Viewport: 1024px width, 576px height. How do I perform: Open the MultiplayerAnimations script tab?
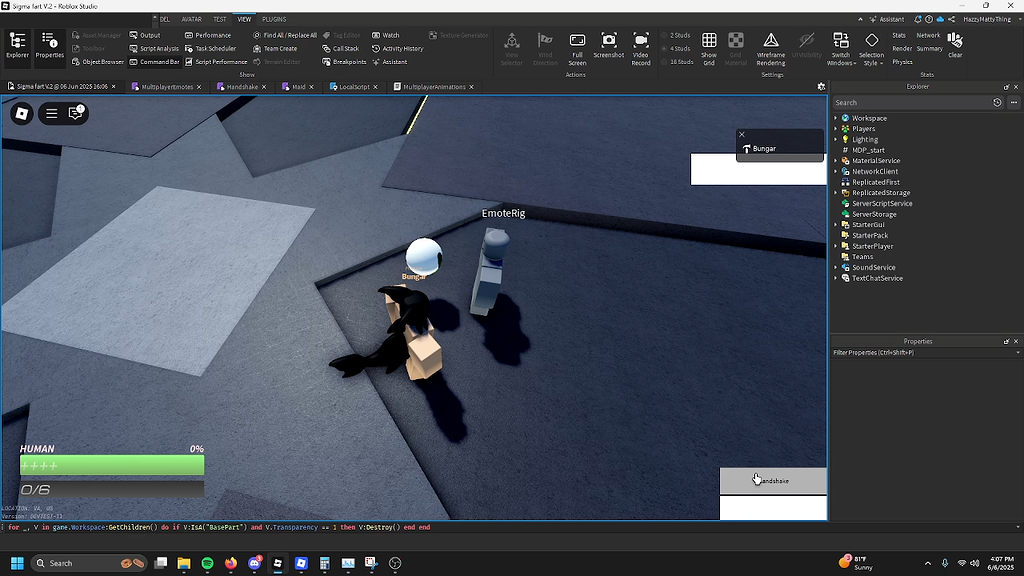pyautogui.click(x=434, y=87)
